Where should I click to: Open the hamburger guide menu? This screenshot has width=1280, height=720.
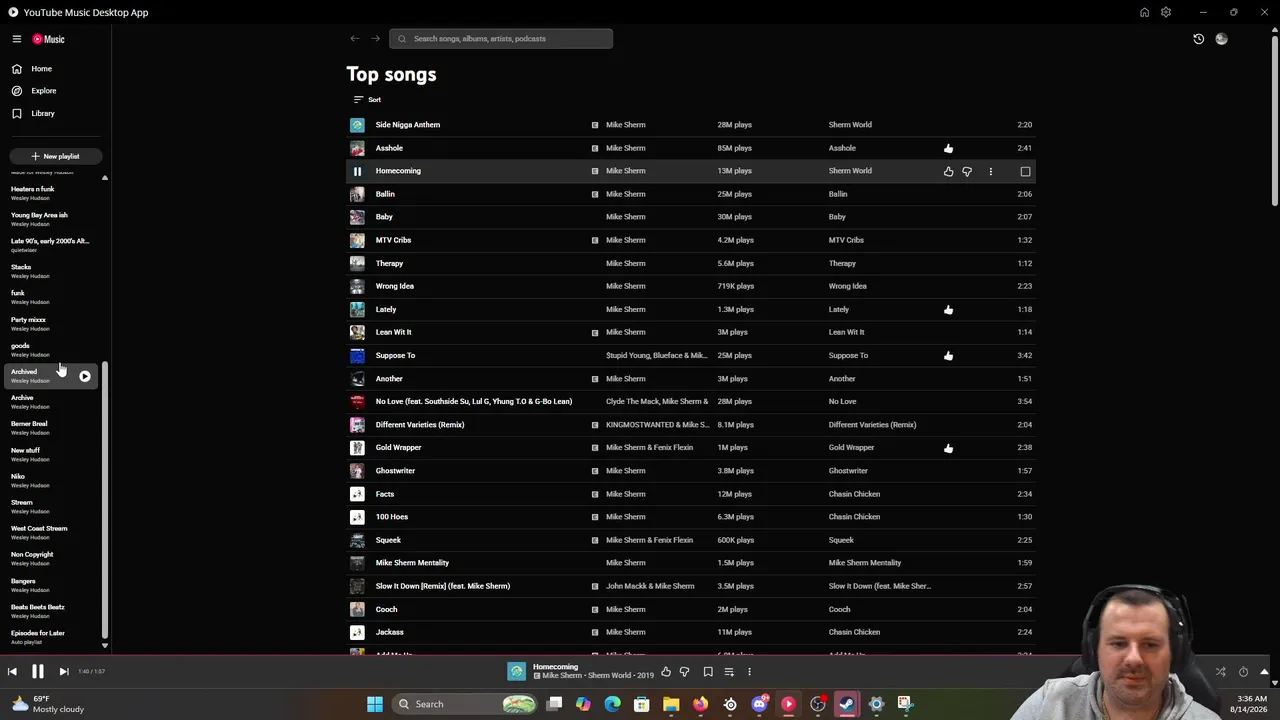coord(16,39)
